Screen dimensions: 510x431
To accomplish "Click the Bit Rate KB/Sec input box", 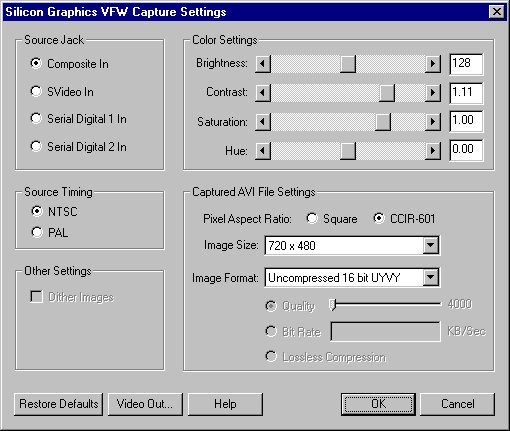I will pos(385,331).
